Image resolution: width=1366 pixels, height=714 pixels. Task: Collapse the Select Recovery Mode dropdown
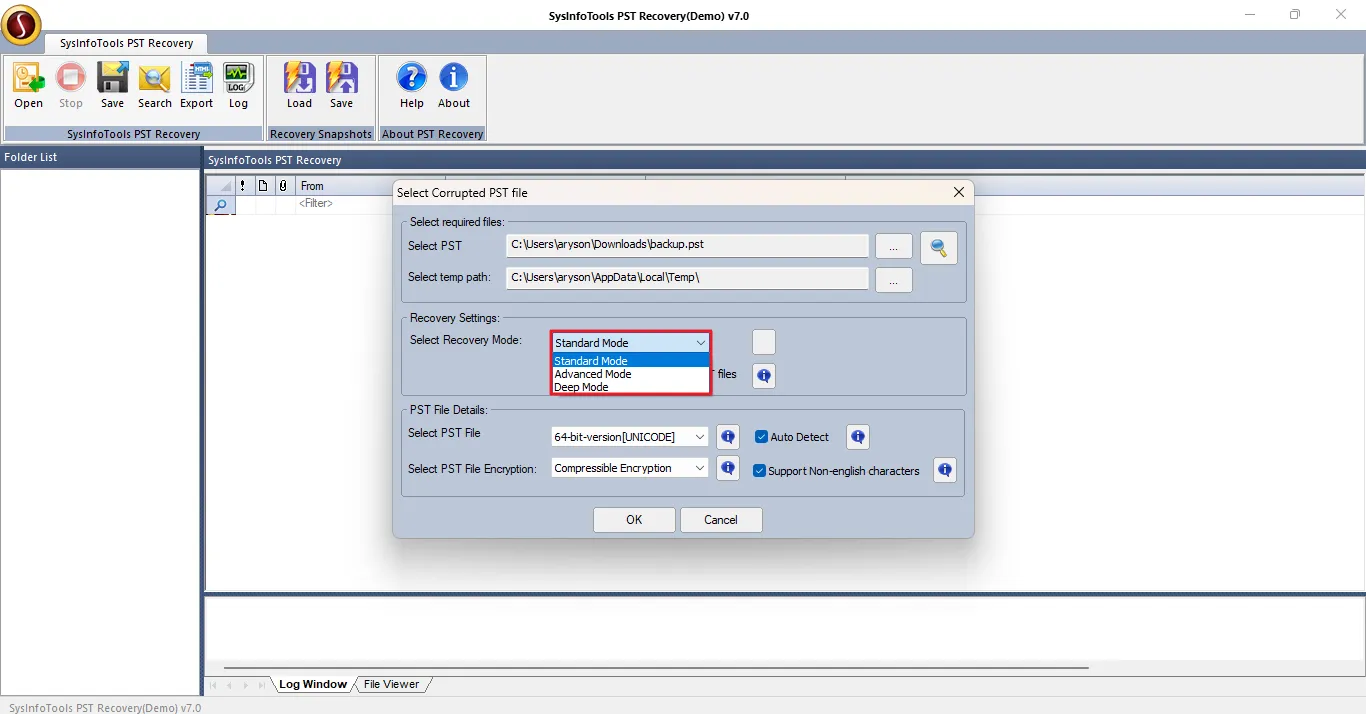(x=701, y=343)
